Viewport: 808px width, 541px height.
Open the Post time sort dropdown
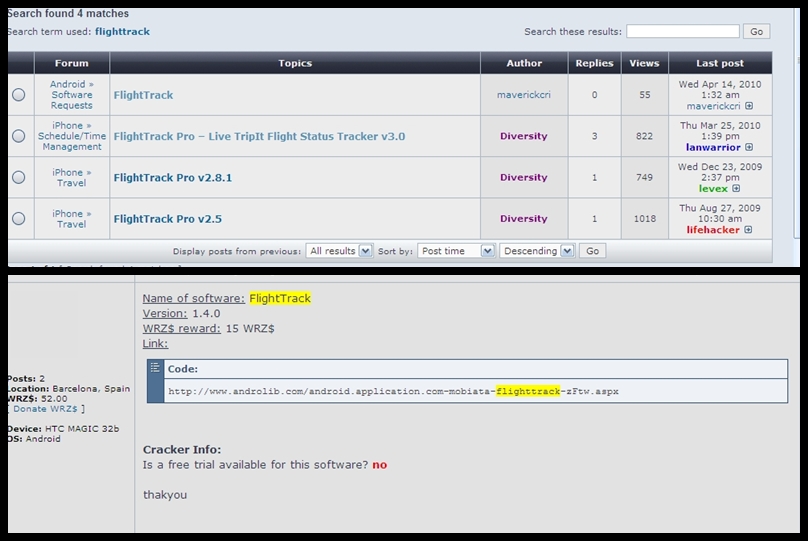456,251
